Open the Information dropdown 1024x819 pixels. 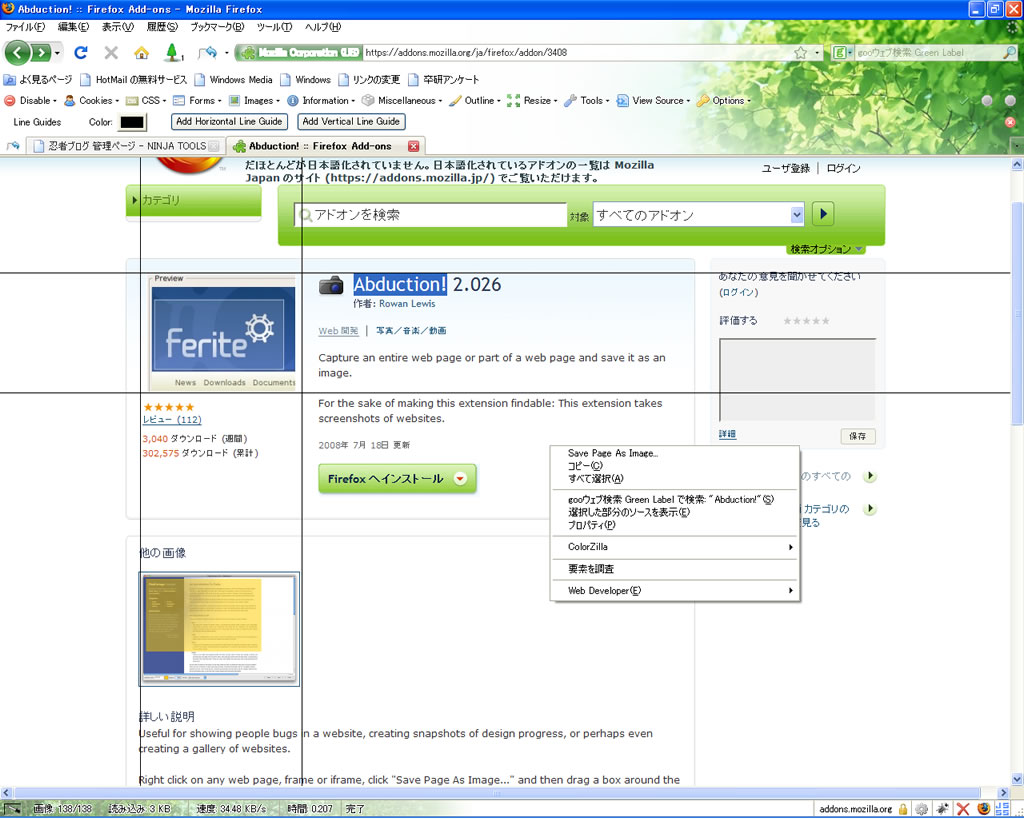click(321, 101)
